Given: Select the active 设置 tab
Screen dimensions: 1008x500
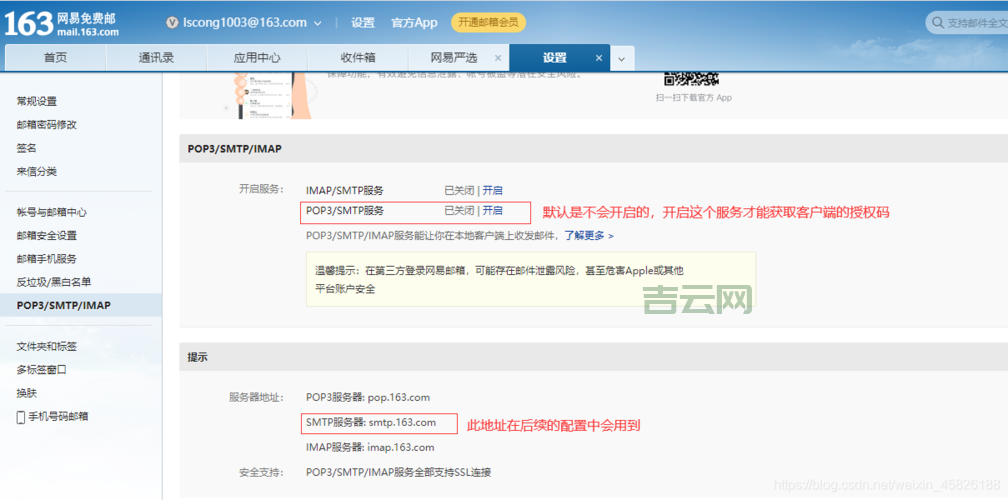Looking at the screenshot, I should click(x=555, y=58).
